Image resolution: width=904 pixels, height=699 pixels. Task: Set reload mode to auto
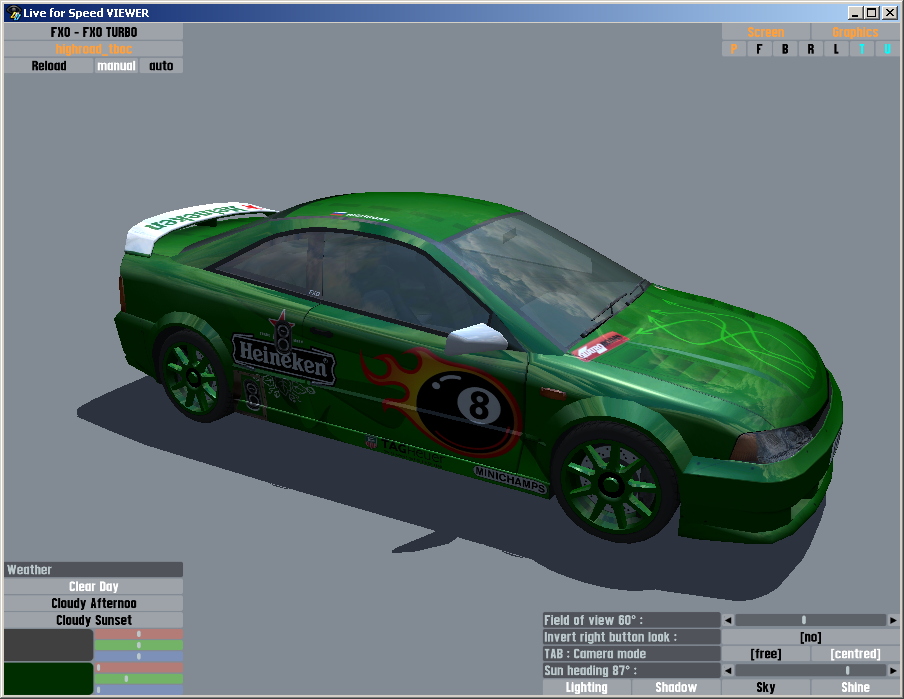tap(161, 66)
